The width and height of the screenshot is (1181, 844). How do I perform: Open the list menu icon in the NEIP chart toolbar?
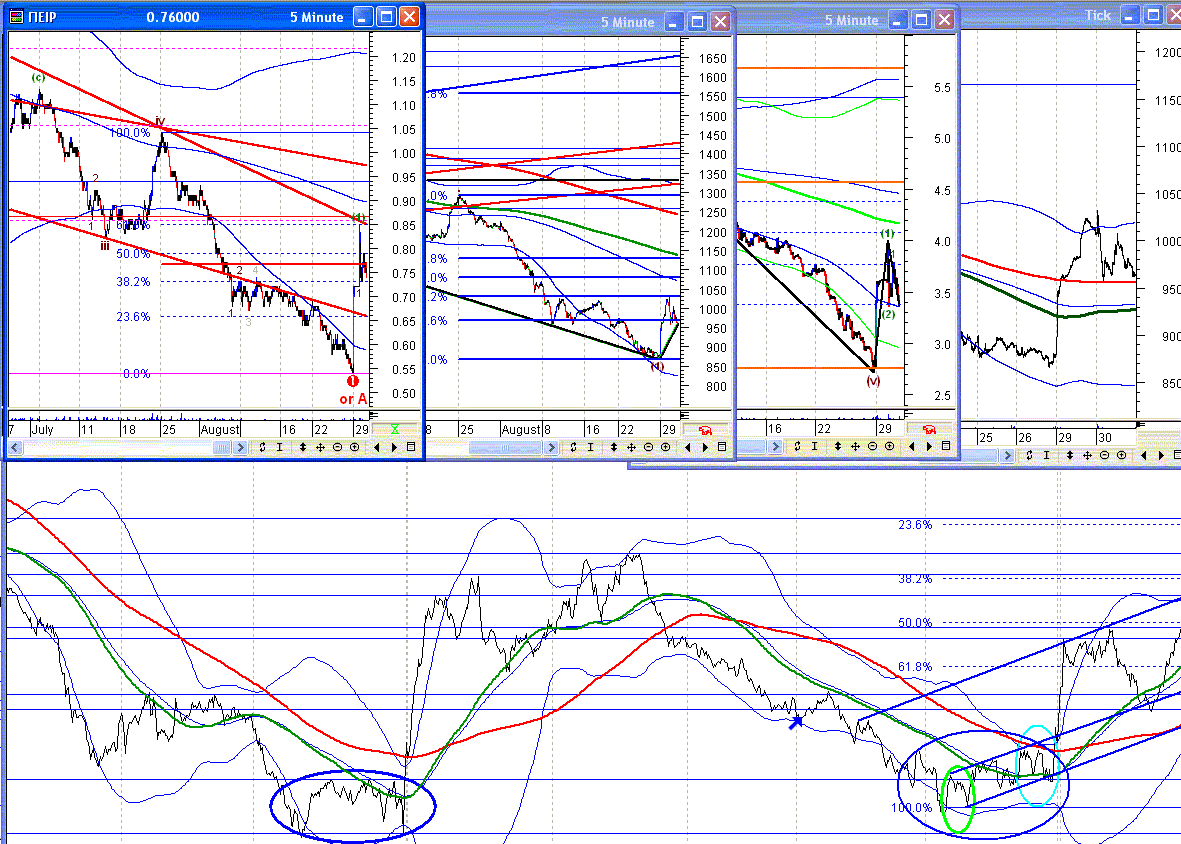pyautogui.click(x=411, y=447)
